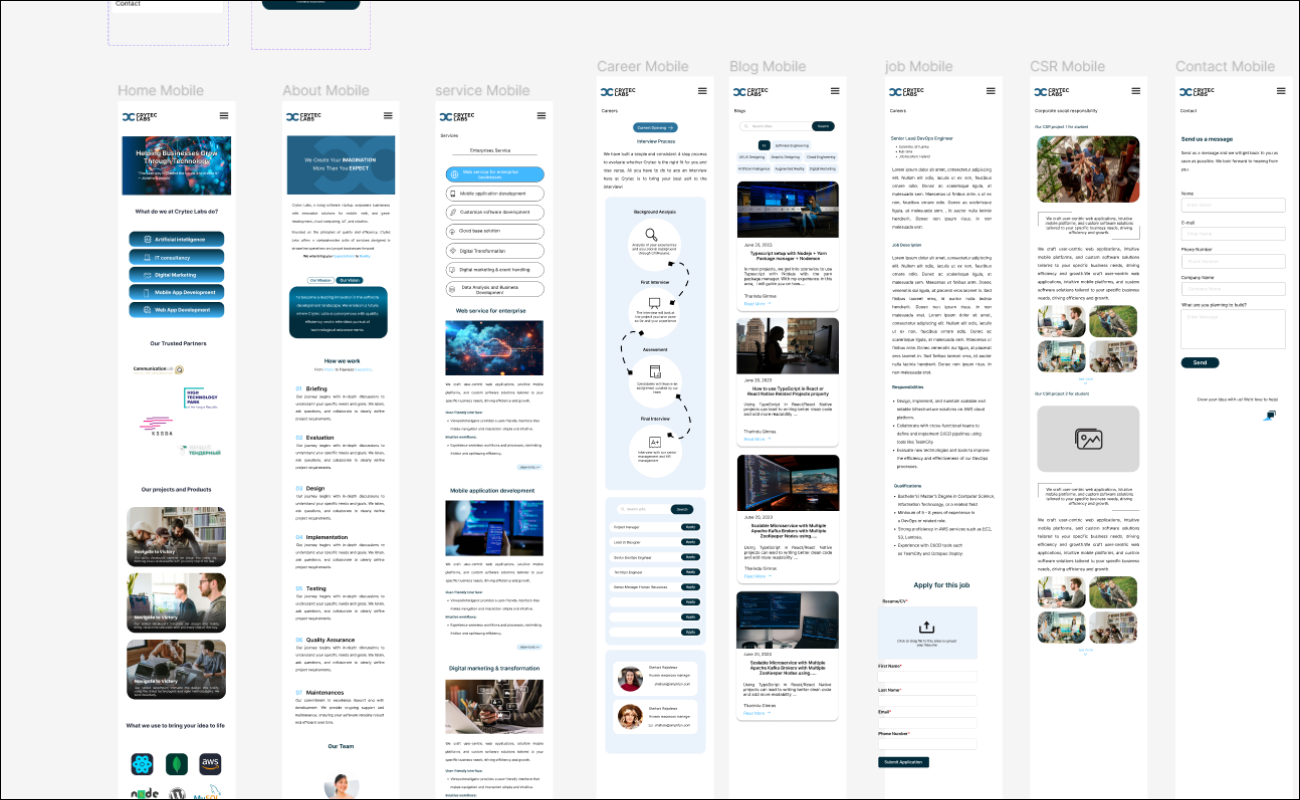Select the service Mobile frame label
This screenshot has height=800, width=1300.
pos(482,91)
